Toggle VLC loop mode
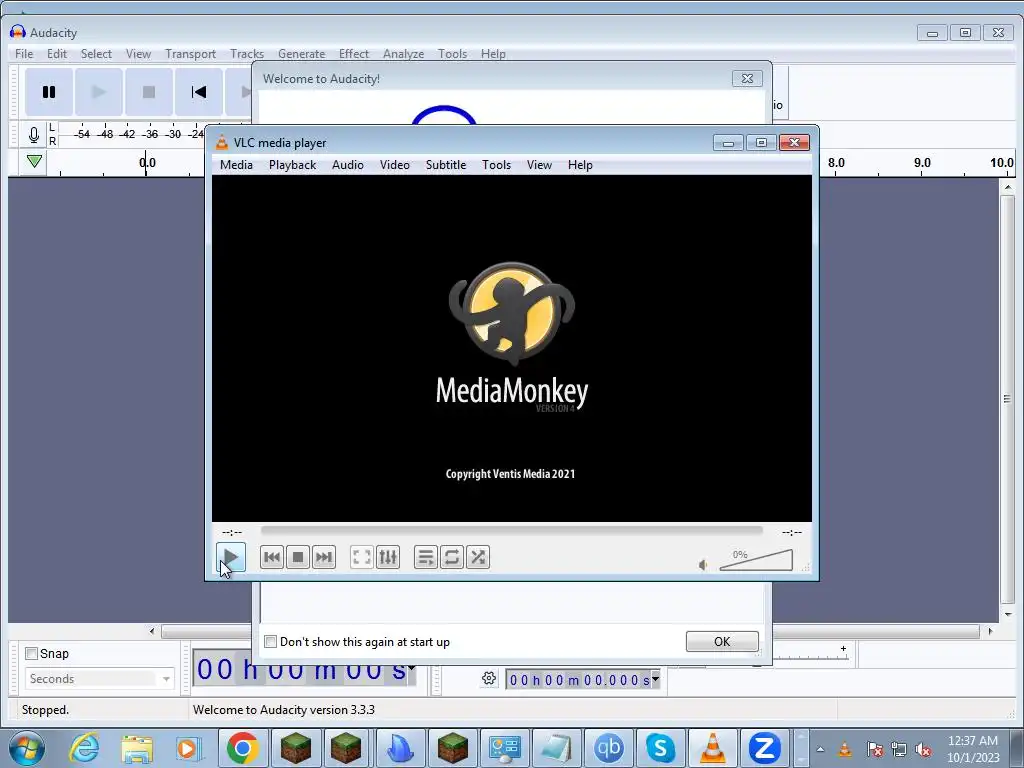This screenshot has height=768, width=1024. pos(452,557)
